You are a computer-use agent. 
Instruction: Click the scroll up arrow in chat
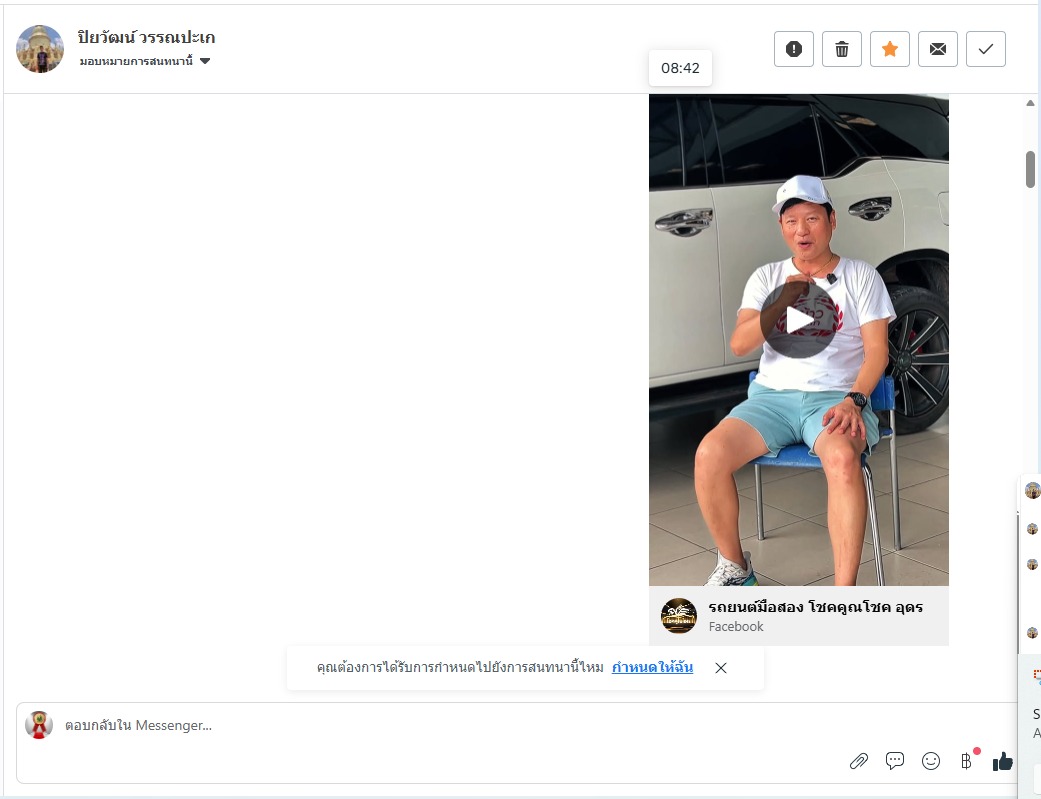[1030, 103]
